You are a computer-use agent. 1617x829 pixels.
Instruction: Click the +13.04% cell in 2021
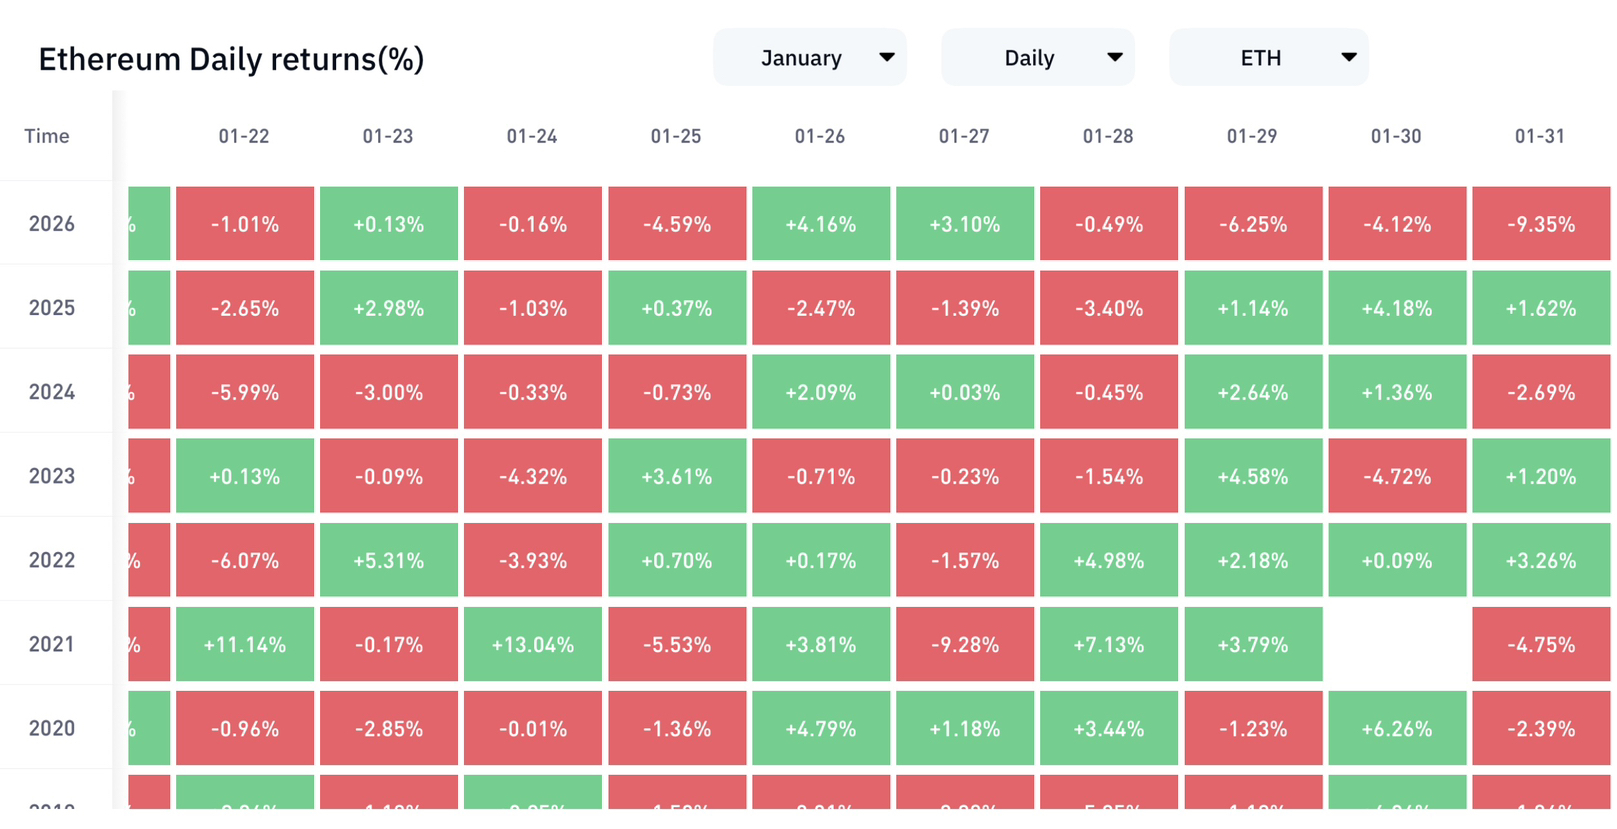pyautogui.click(x=532, y=644)
